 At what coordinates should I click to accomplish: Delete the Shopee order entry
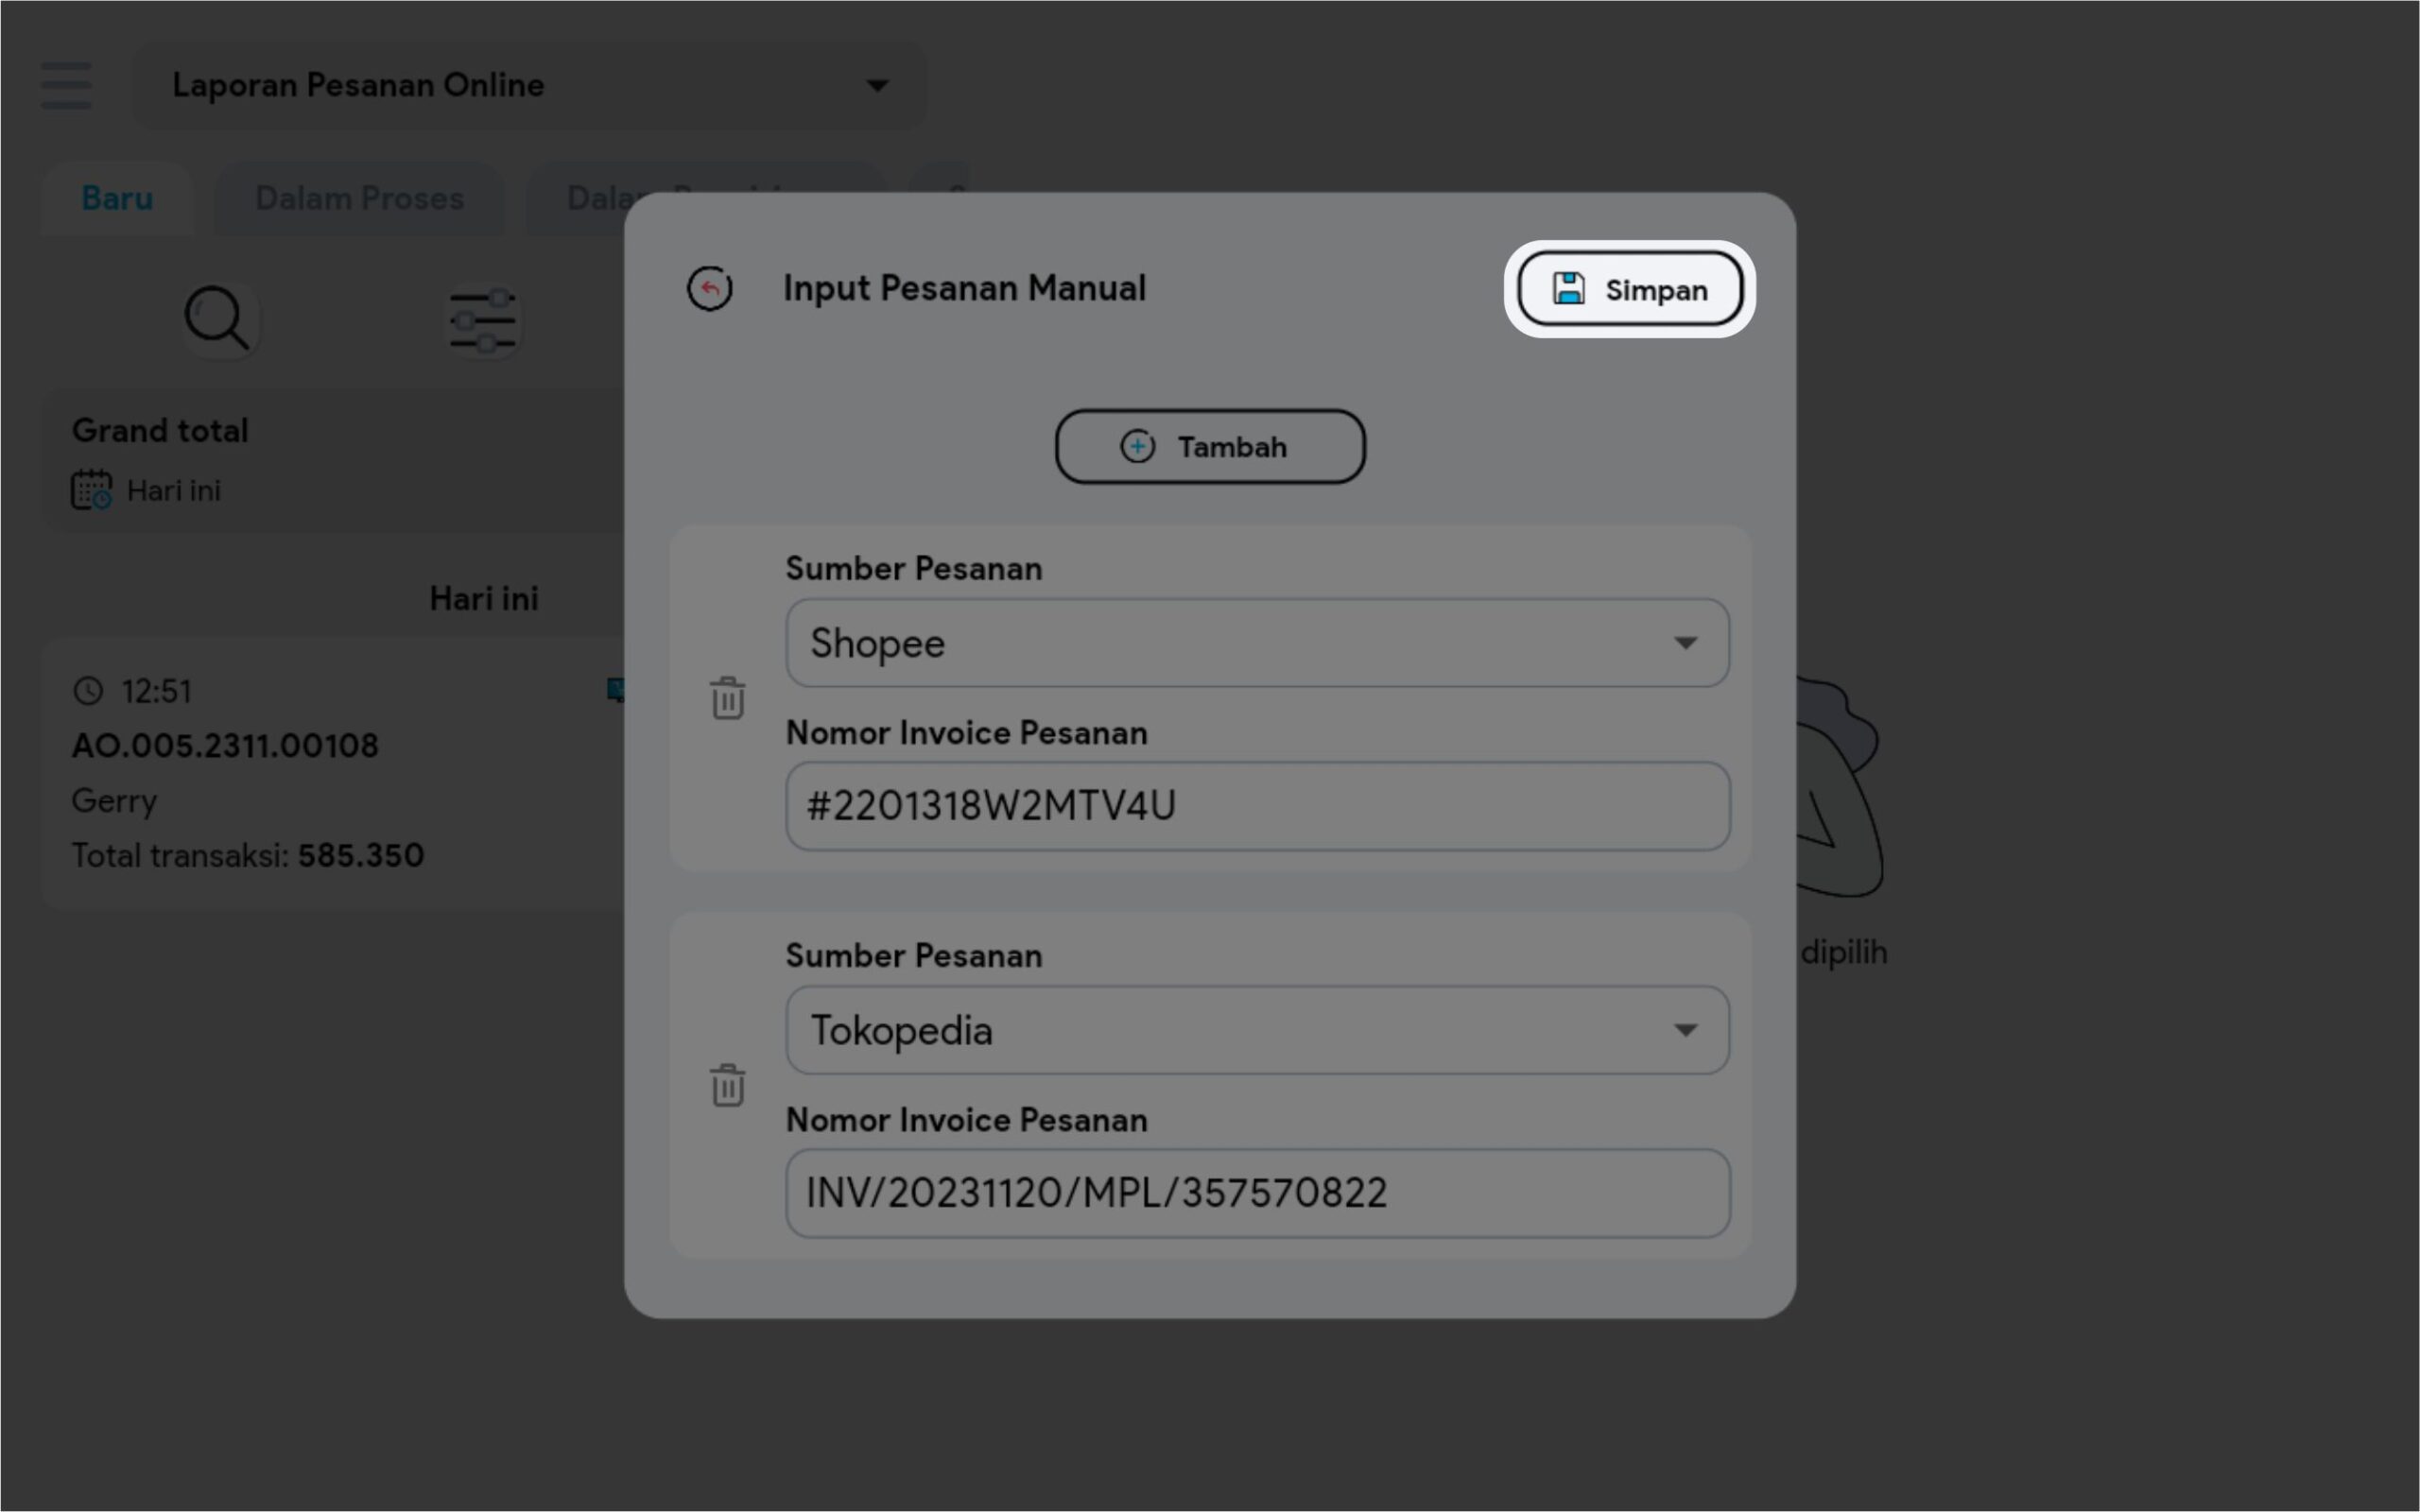click(x=727, y=698)
